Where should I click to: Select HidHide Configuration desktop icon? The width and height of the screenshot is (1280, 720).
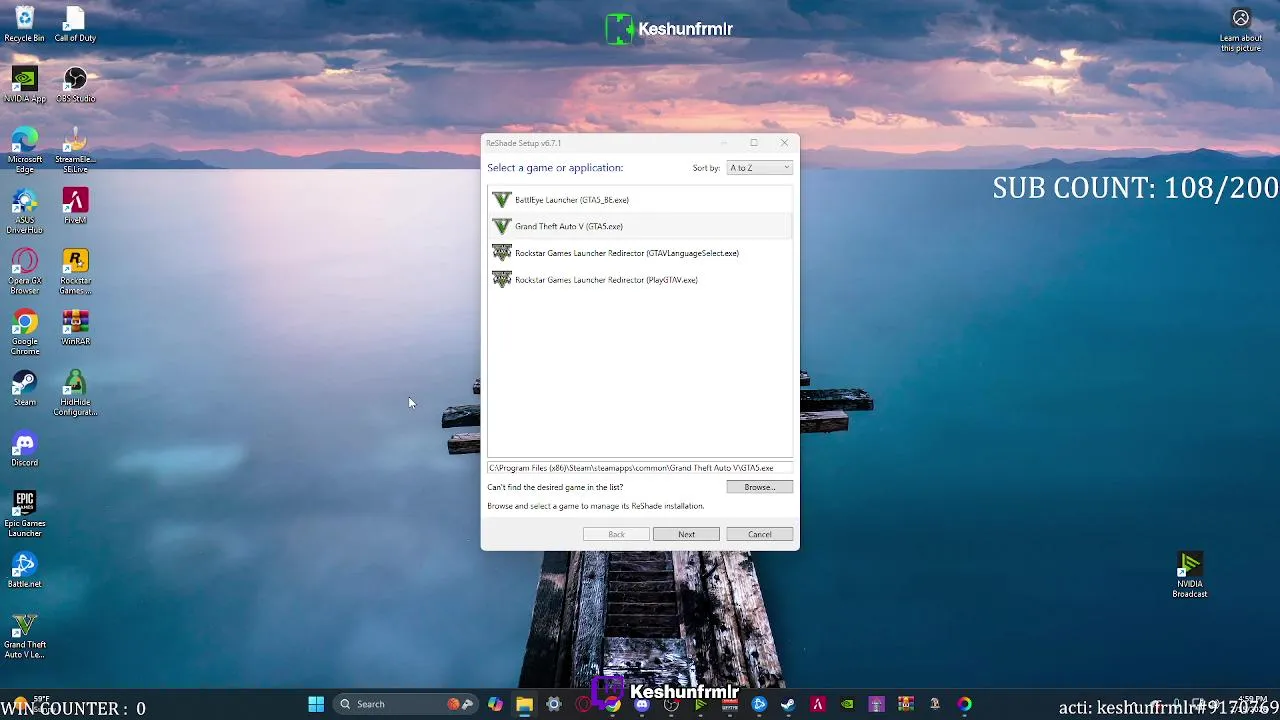[x=75, y=394]
